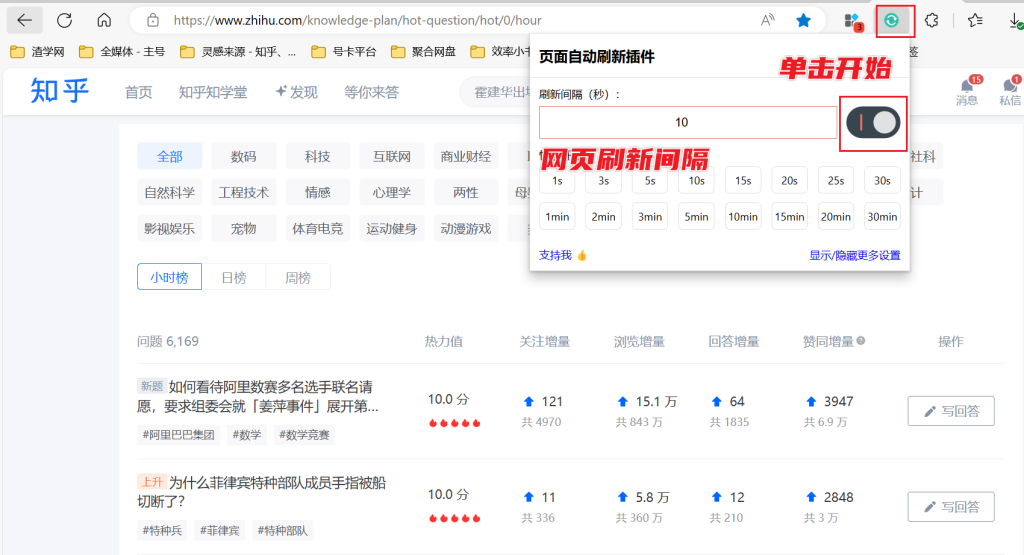This screenshot has height=555, width=1024.
Task: Go back with the browser back arrow
Action: (25, 20)
